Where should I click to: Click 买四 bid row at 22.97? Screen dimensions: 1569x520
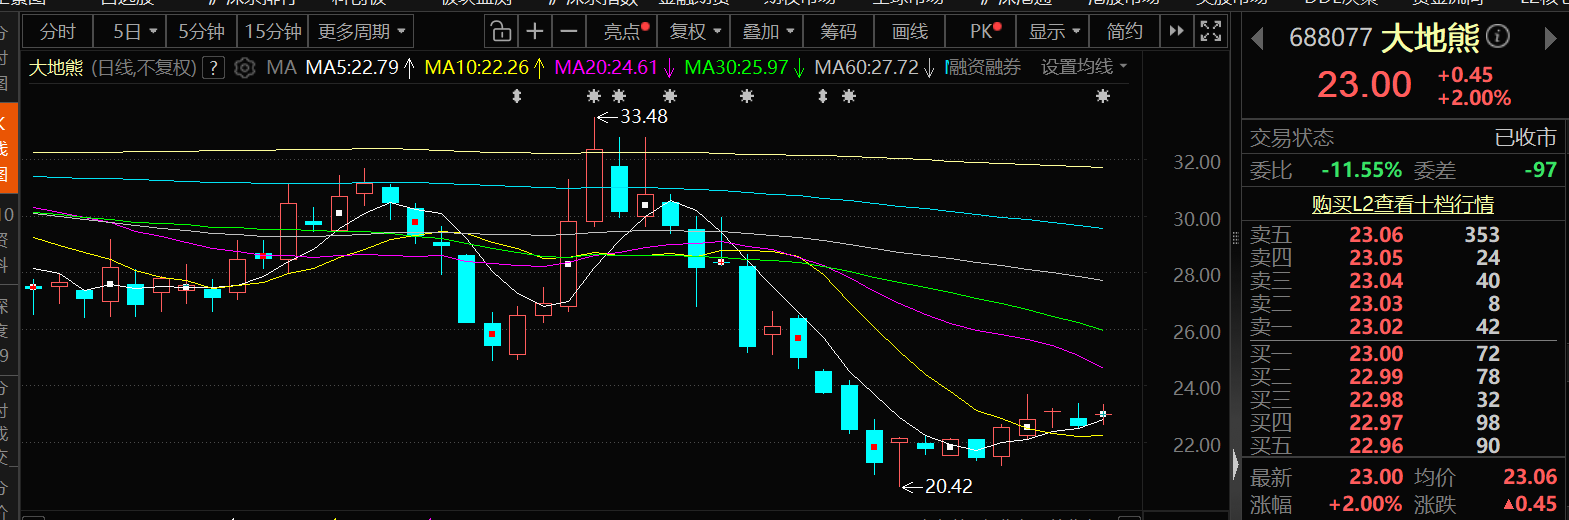coord(1403,423)
